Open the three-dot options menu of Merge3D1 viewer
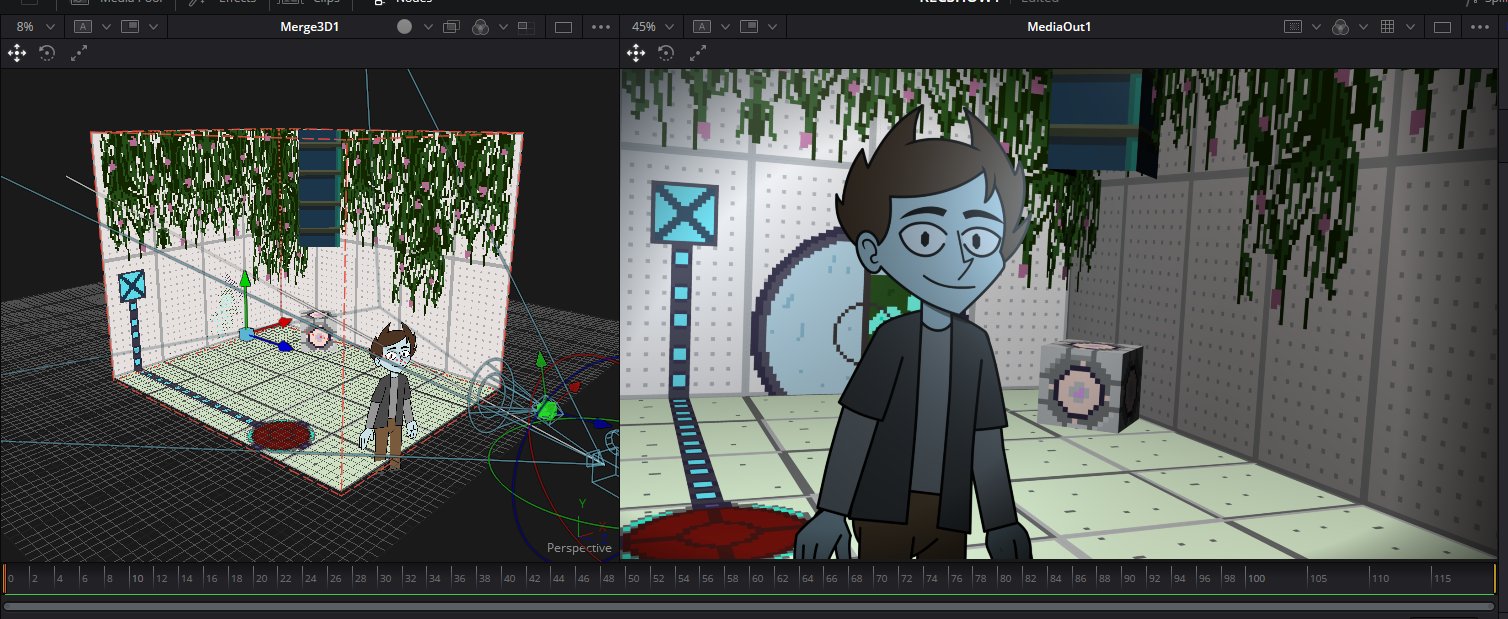The width and height of the screenshot is (1508, 619). [601, 27]
